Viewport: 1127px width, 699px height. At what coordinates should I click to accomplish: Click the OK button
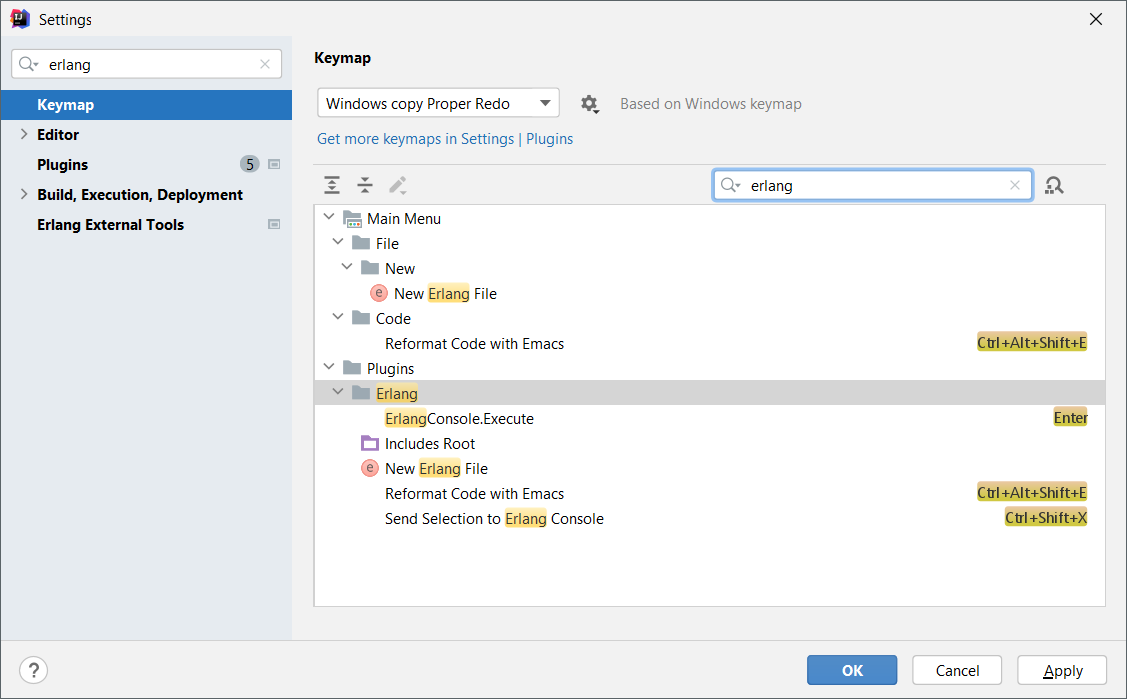(x=852, y=670)
